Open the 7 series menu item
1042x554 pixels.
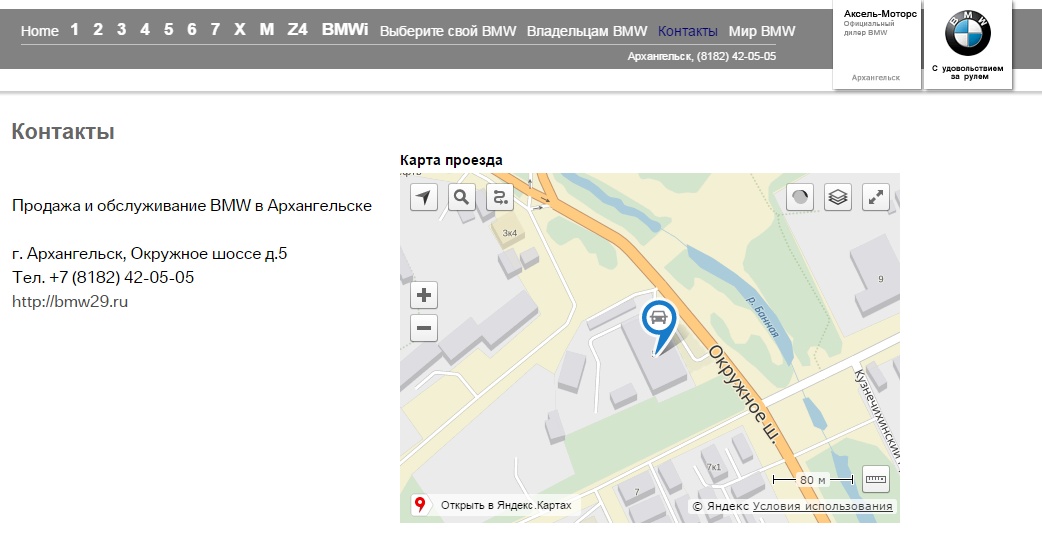[215, 30]
